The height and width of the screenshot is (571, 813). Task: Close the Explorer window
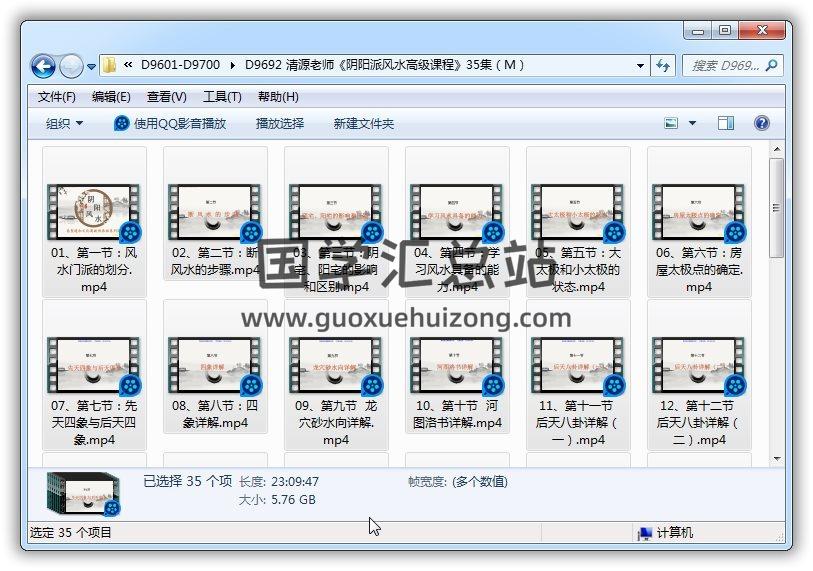point(762,31)
